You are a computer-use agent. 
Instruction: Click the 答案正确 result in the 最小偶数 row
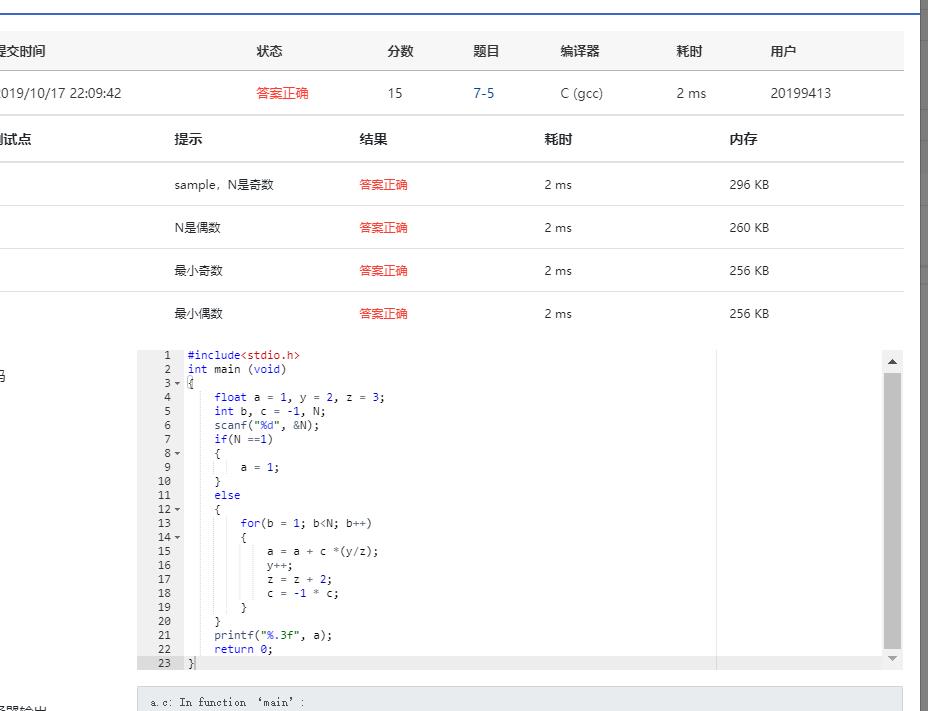pyautogui.click(x=383, y=313)
